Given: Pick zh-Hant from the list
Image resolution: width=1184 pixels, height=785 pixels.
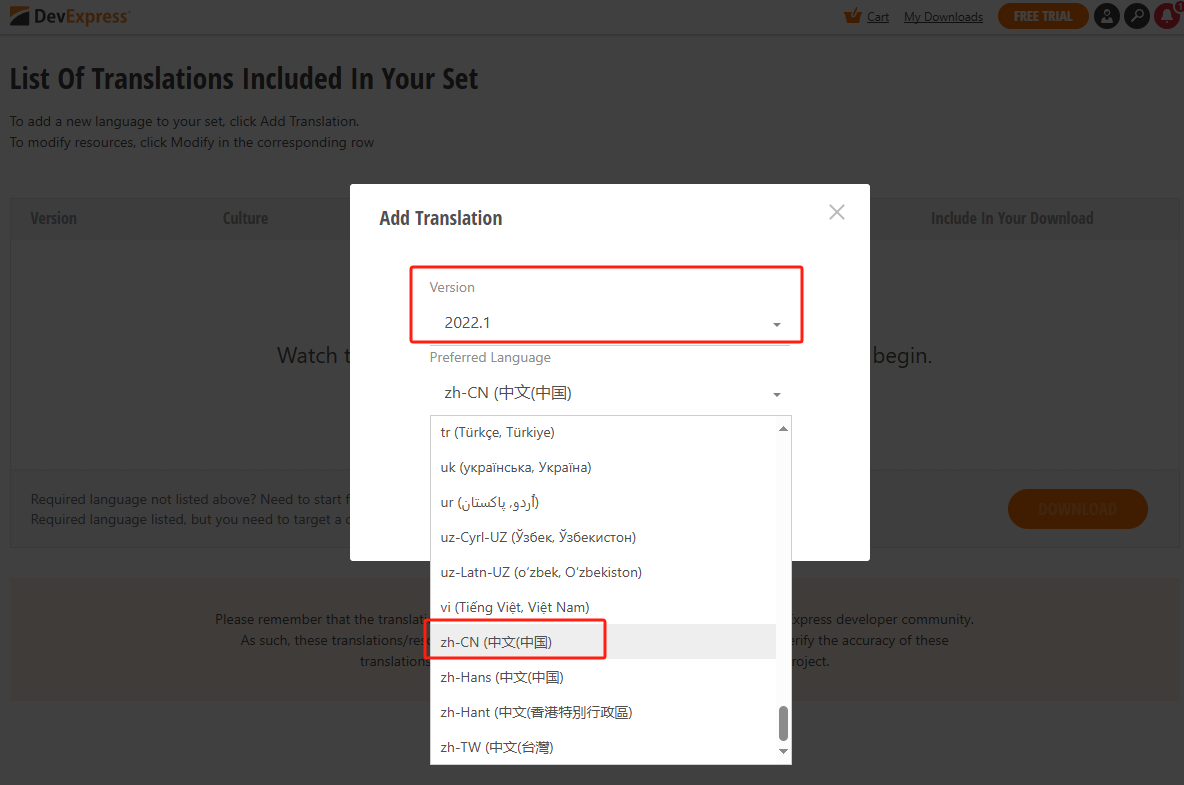Looking at the screenshot, I should click(x=536, y=712).
